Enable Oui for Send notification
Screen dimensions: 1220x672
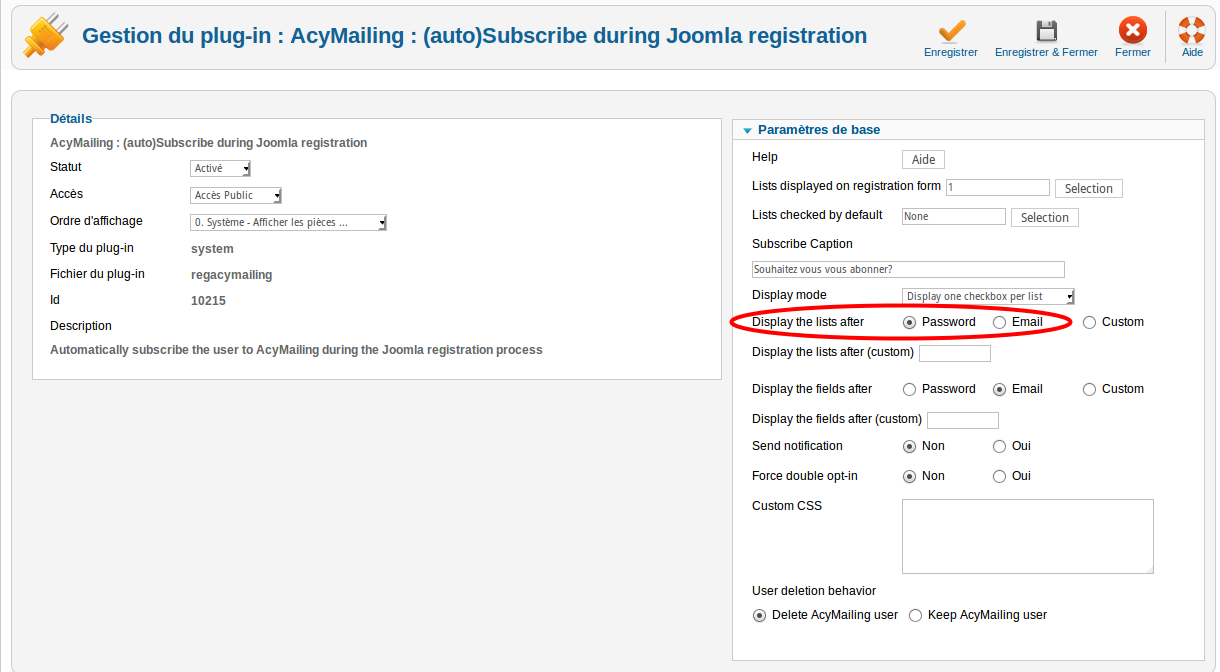pos(1000,447)
